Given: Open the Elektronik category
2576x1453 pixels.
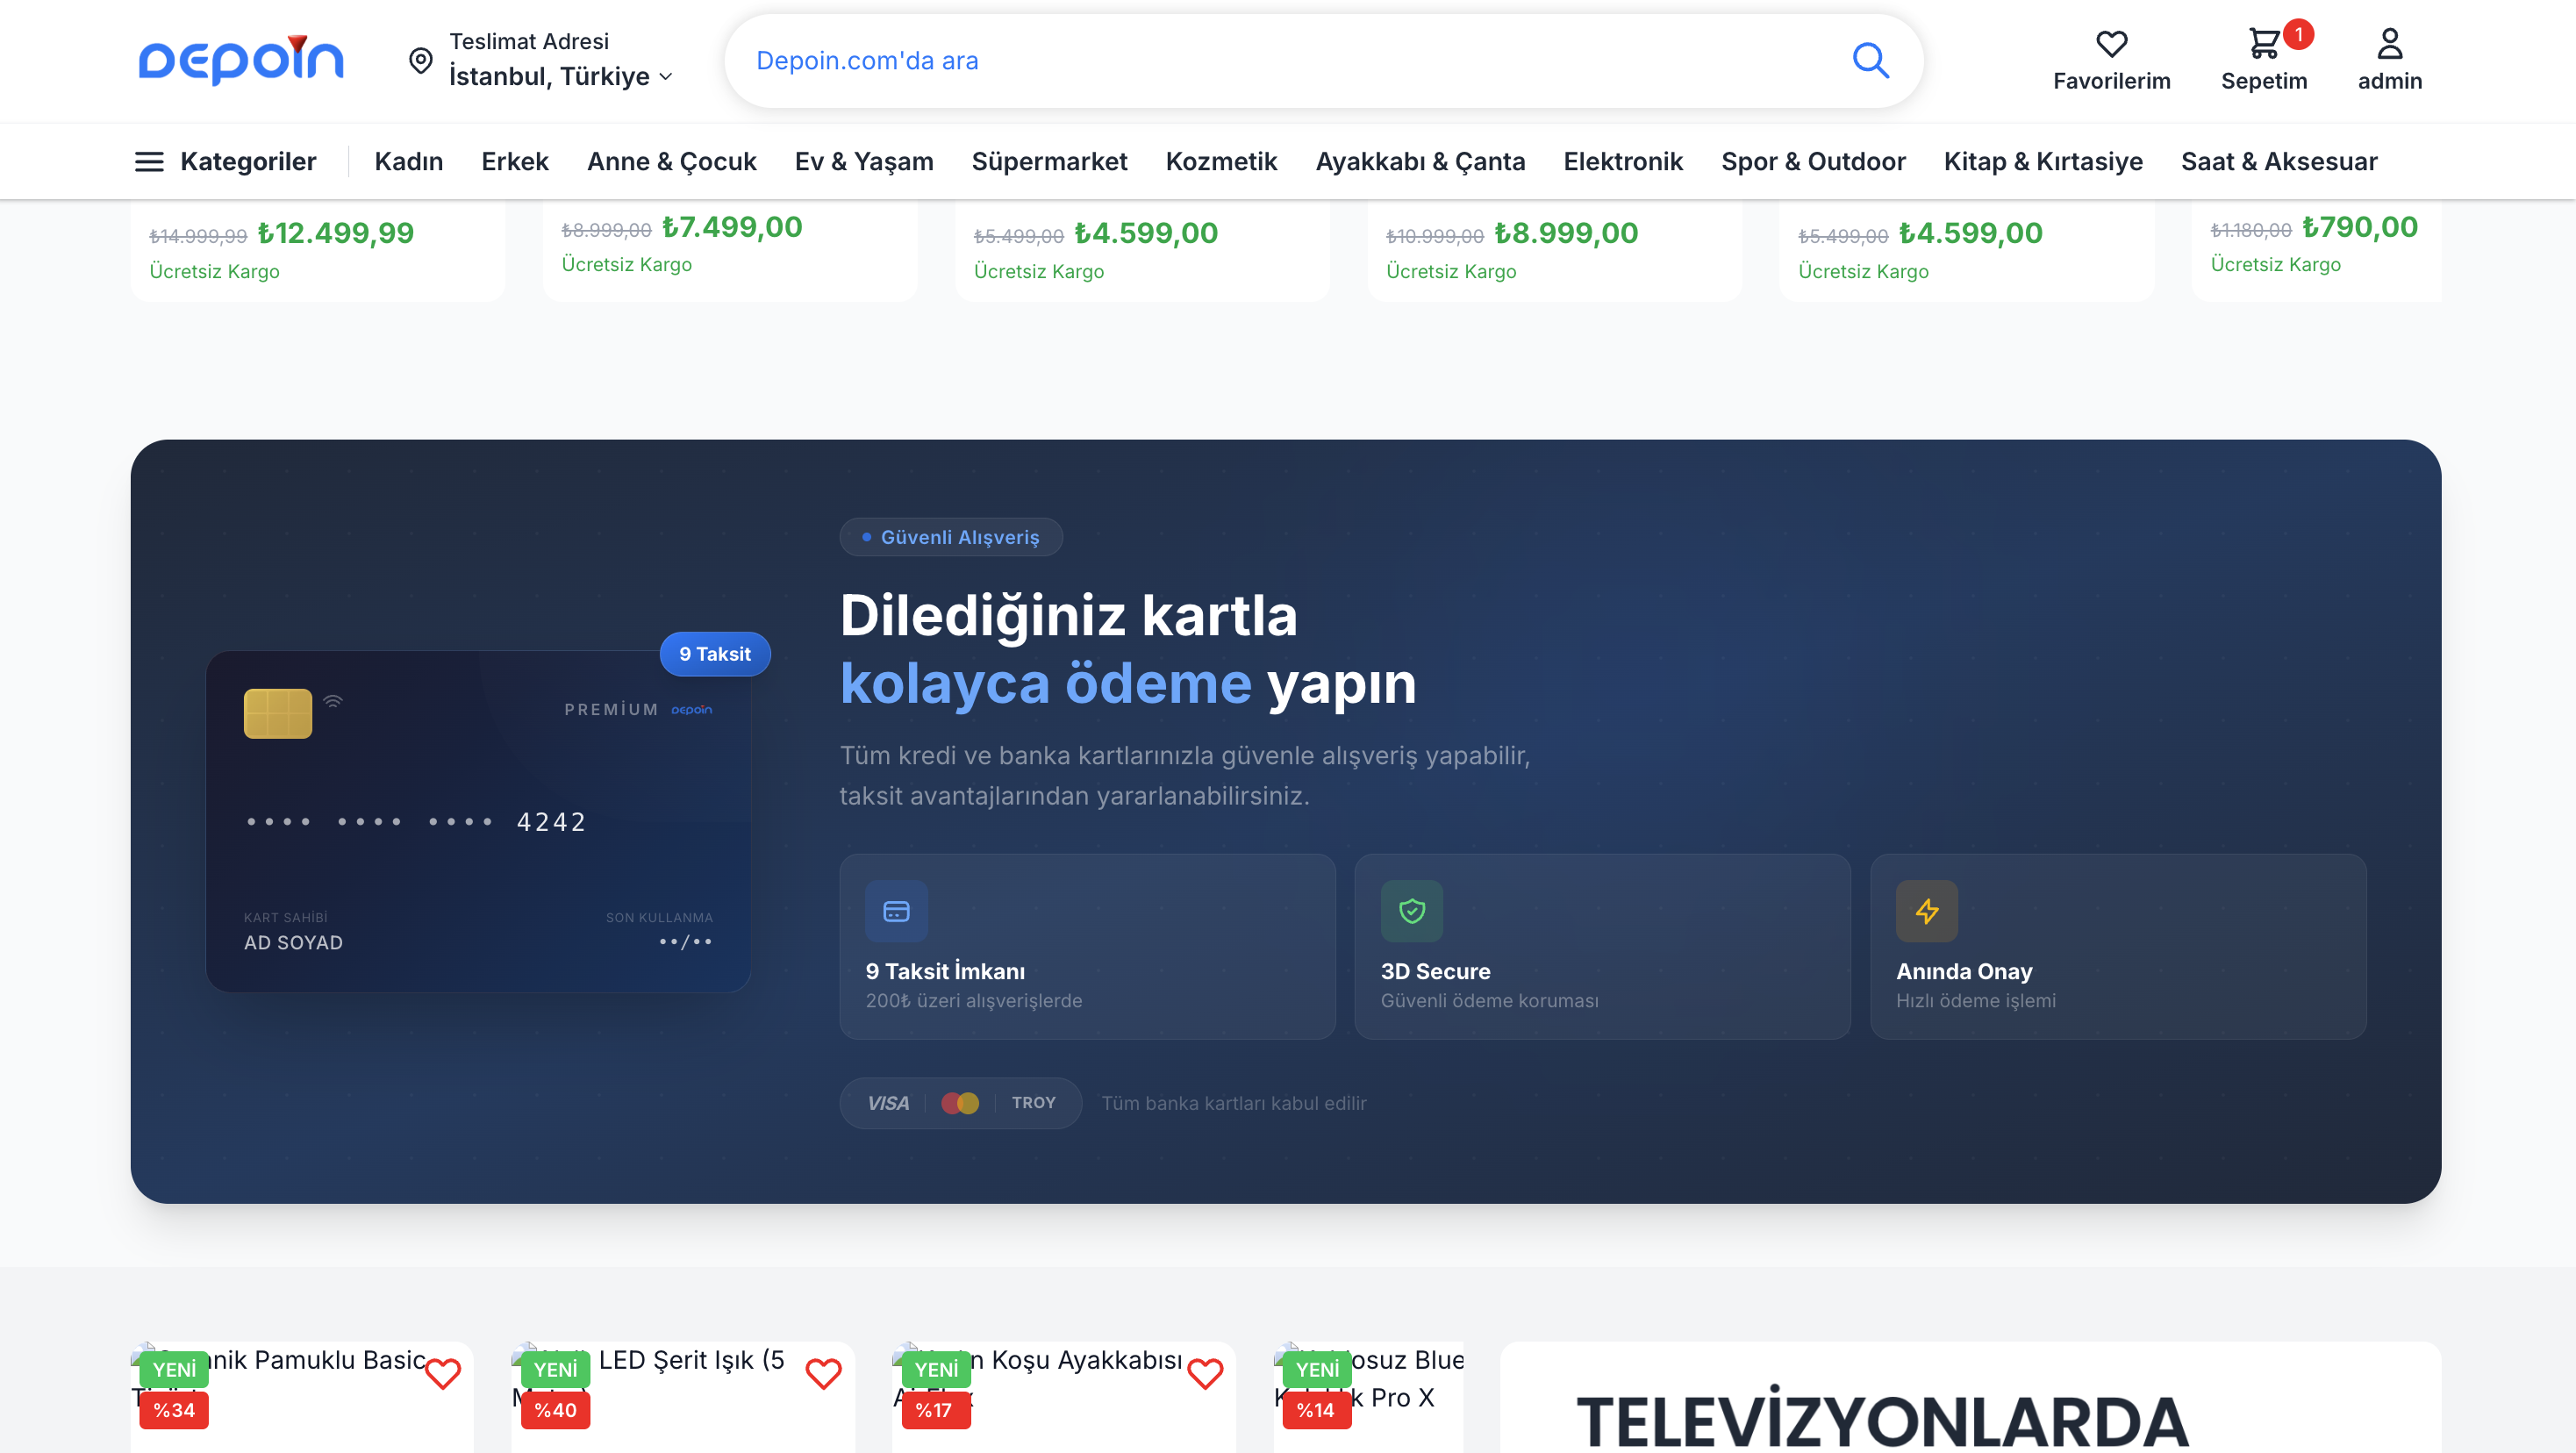Looking at the screenshot, I should (x=1622, y=162).
